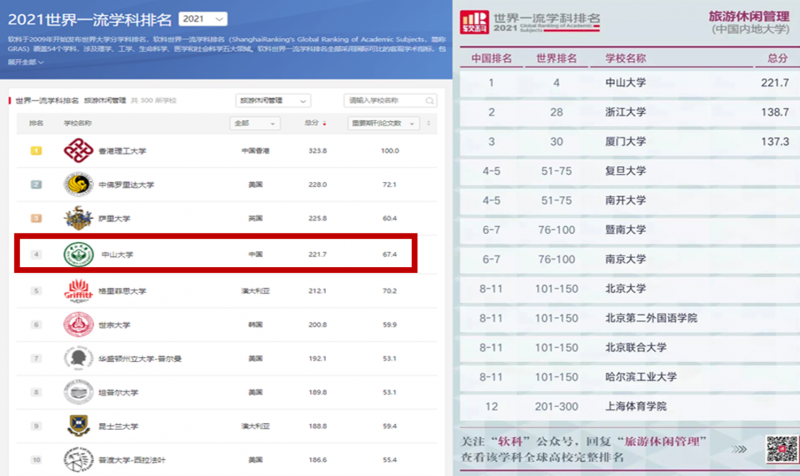
Task: Click the silver rank 2 badge
Action: coord(36,184)
